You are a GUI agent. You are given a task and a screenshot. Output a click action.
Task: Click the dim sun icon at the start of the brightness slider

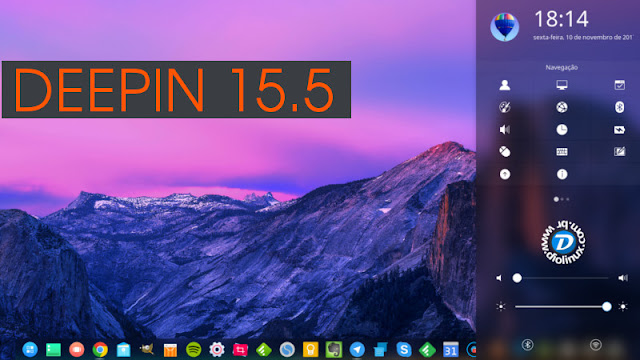point(501,307)
